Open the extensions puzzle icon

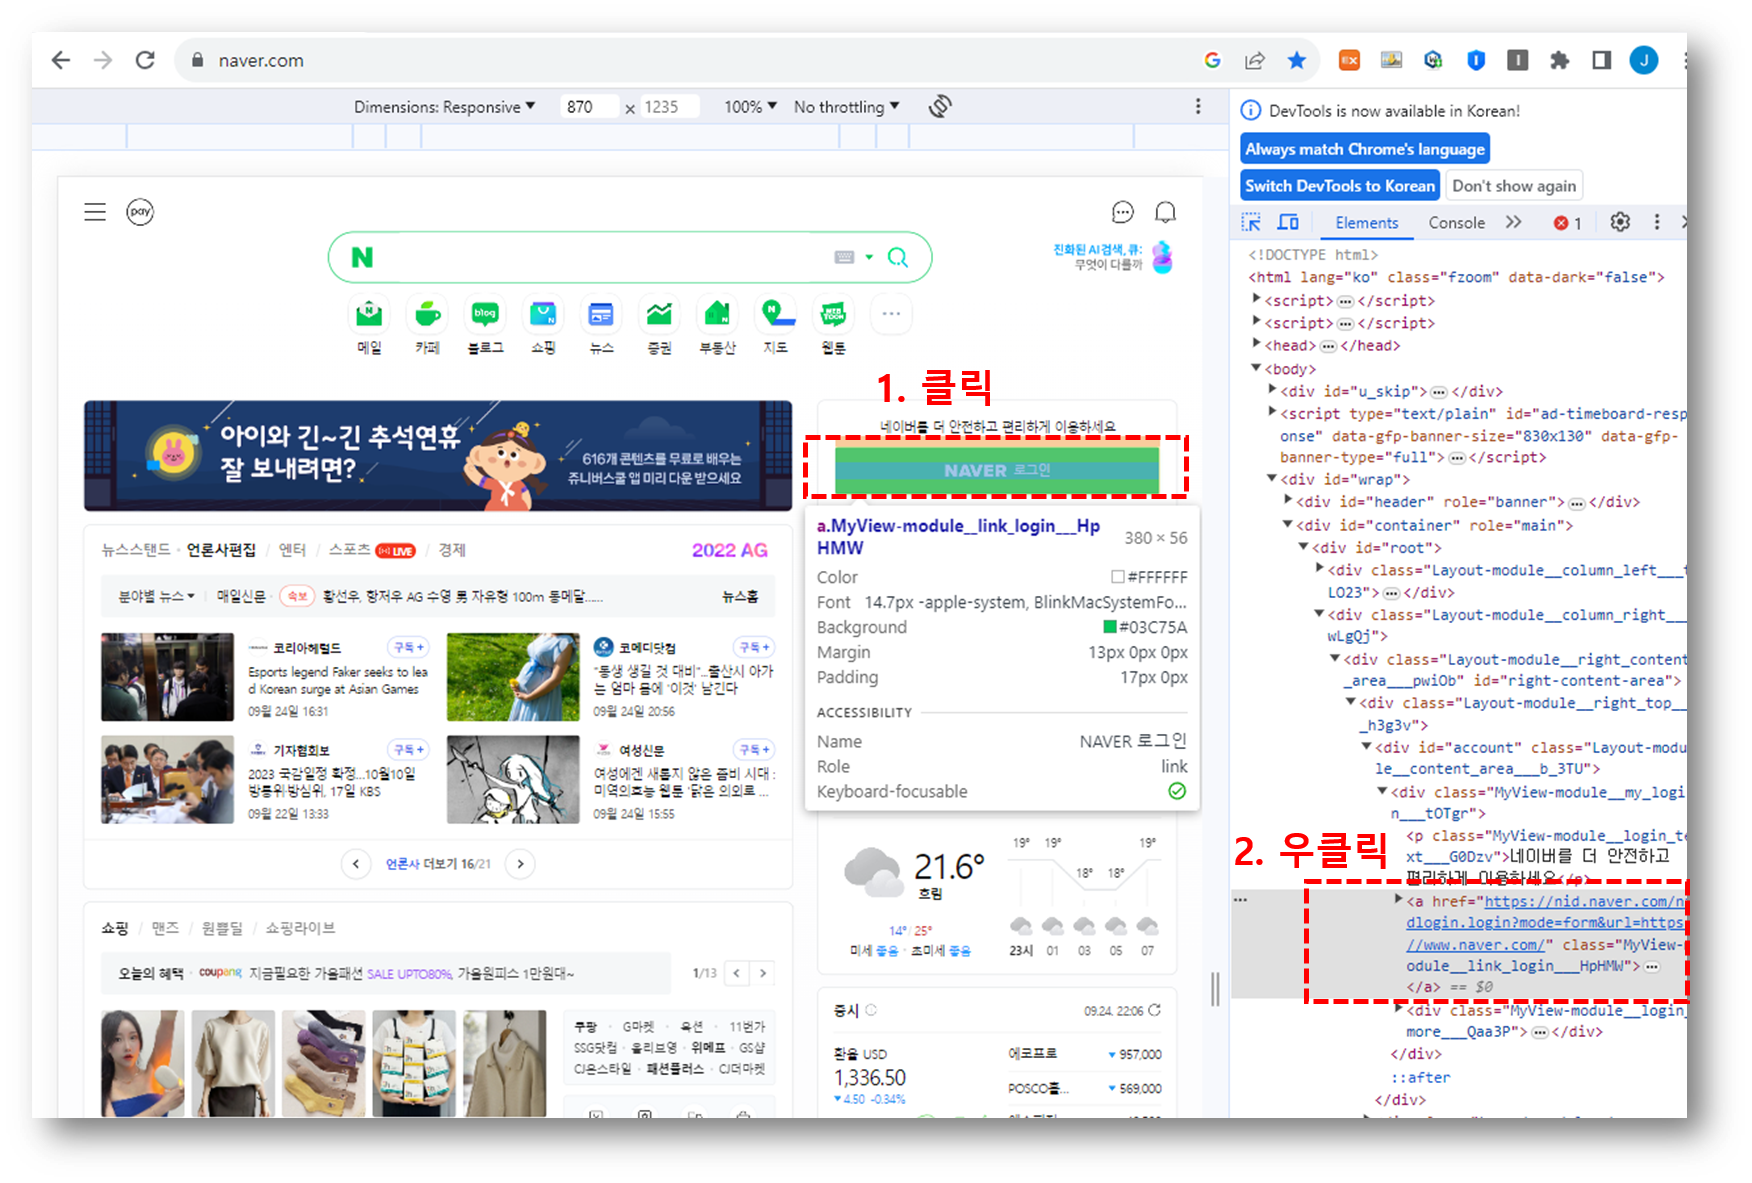point(1559,60)
